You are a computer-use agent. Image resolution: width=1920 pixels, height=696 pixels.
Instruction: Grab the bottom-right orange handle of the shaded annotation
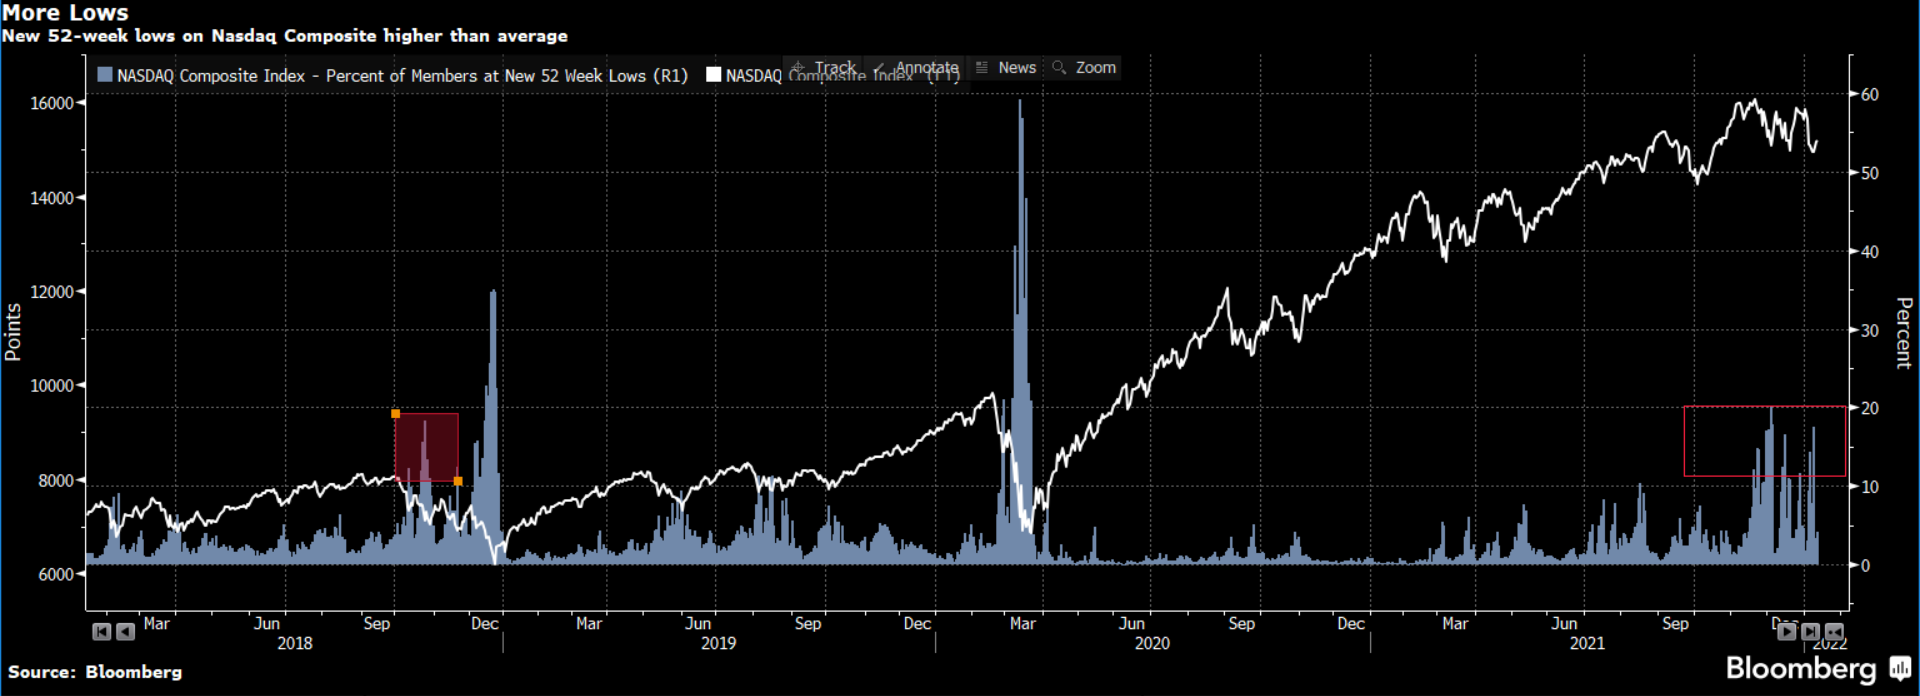(458, 481)
